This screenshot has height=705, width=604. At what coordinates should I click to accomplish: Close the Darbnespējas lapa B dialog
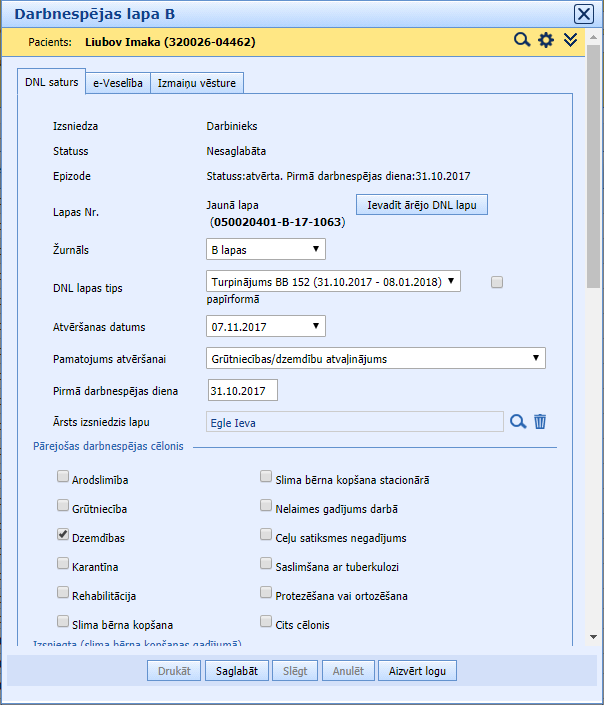coord(583,13)
